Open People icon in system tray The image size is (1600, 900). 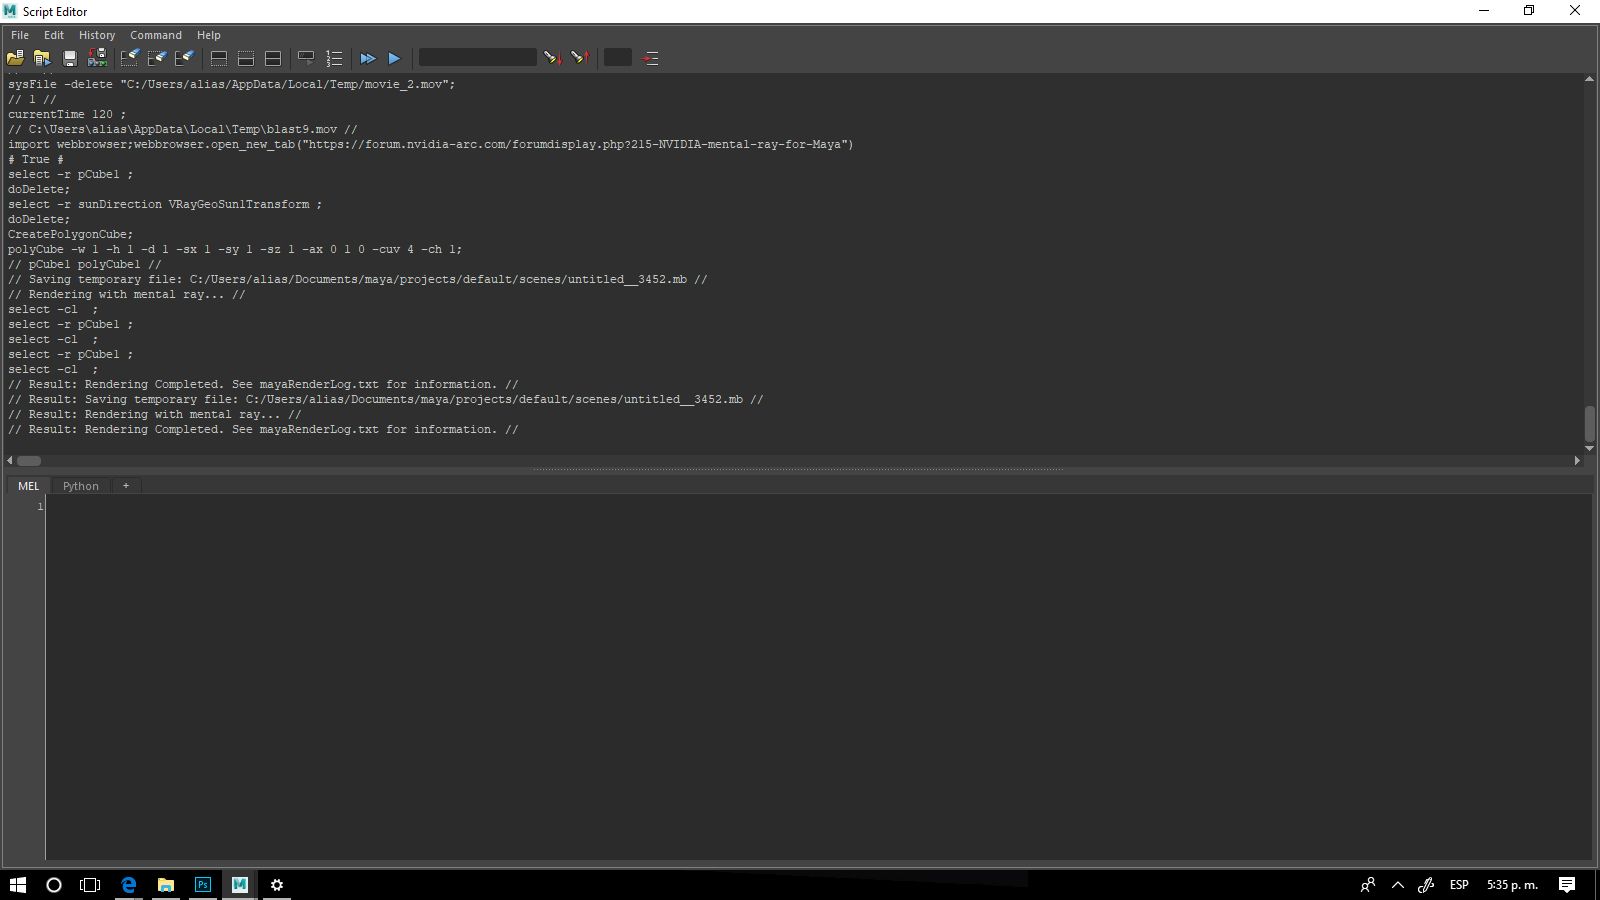pyautogui.click(x=1368, y=884)
